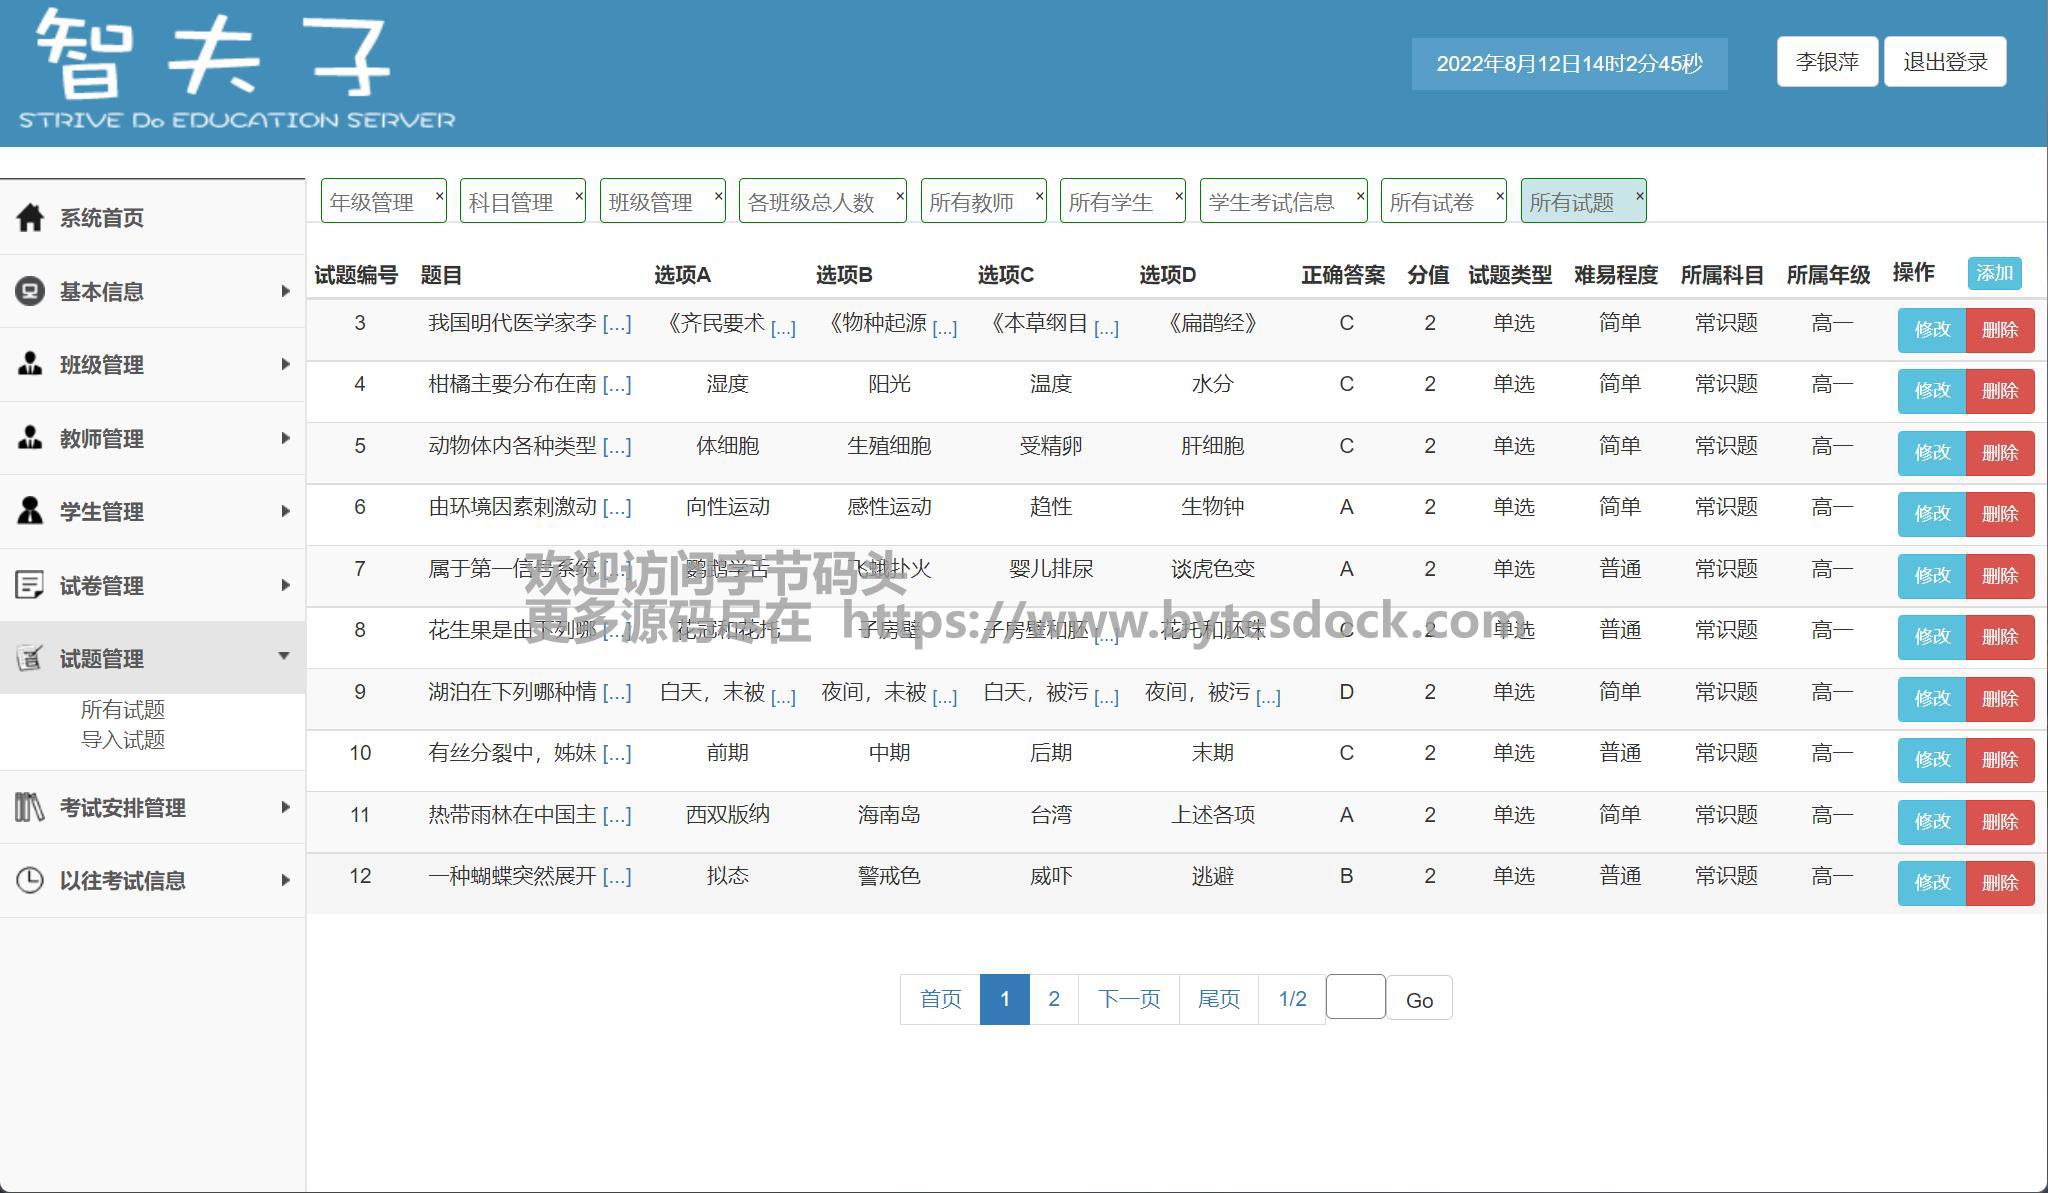Click the 班级管理 people icon
Screen dimensions: 2048x1193
[x=30, y=364]
